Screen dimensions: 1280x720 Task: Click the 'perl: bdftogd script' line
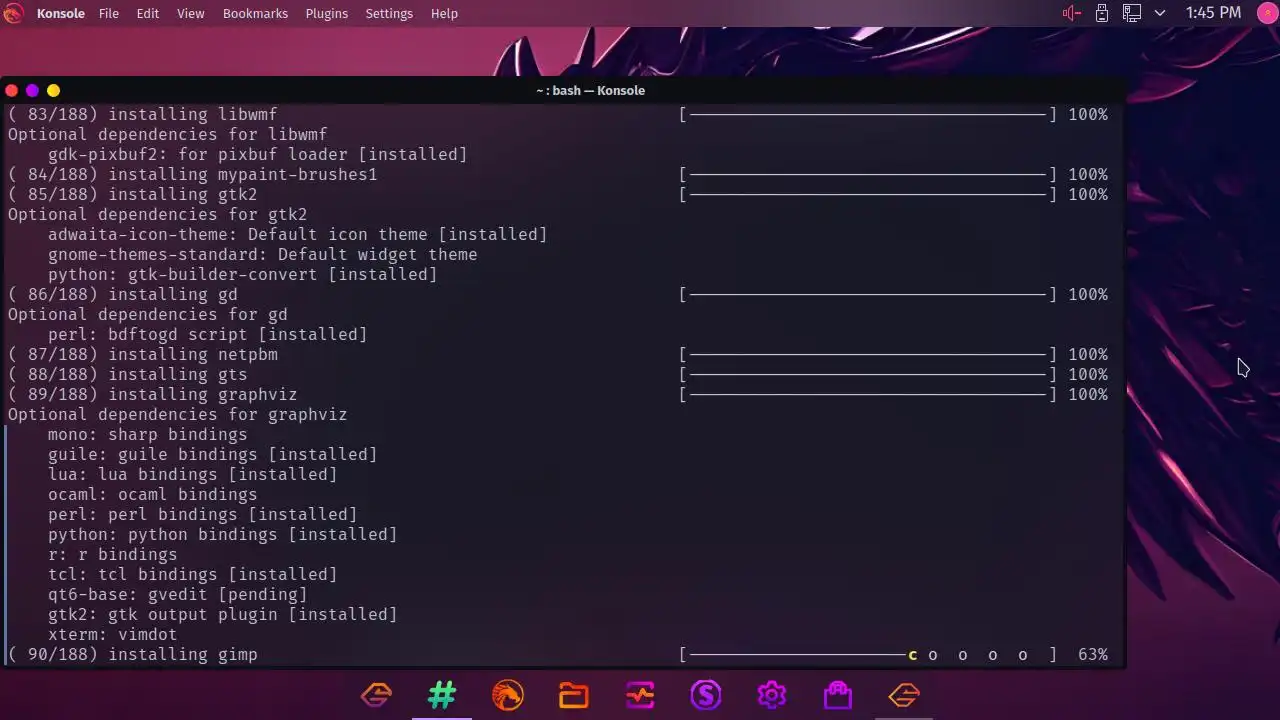pyautogui.click(x=208, y=334)
